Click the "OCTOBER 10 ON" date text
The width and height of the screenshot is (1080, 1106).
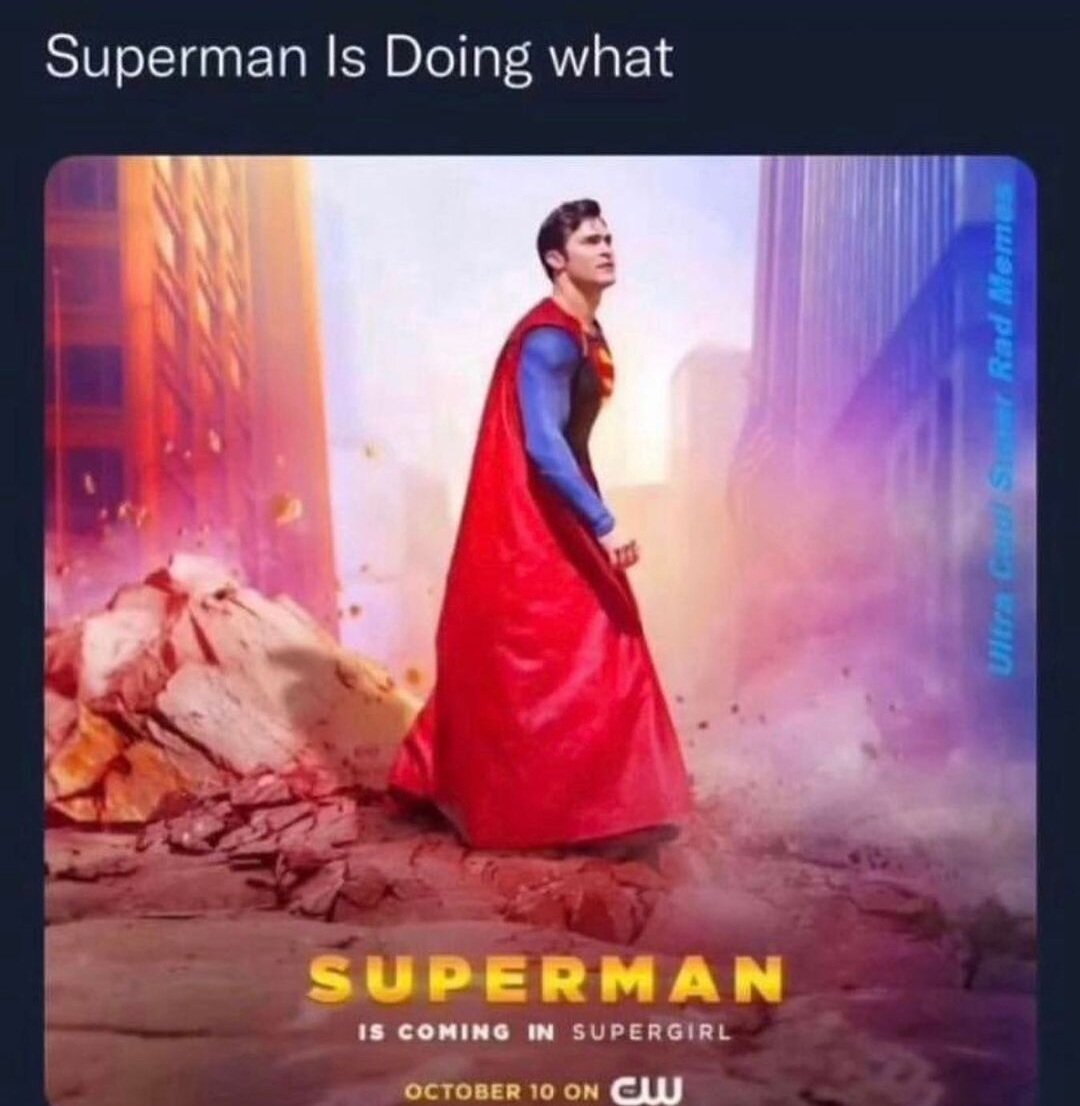click(x=501, y=1090)
